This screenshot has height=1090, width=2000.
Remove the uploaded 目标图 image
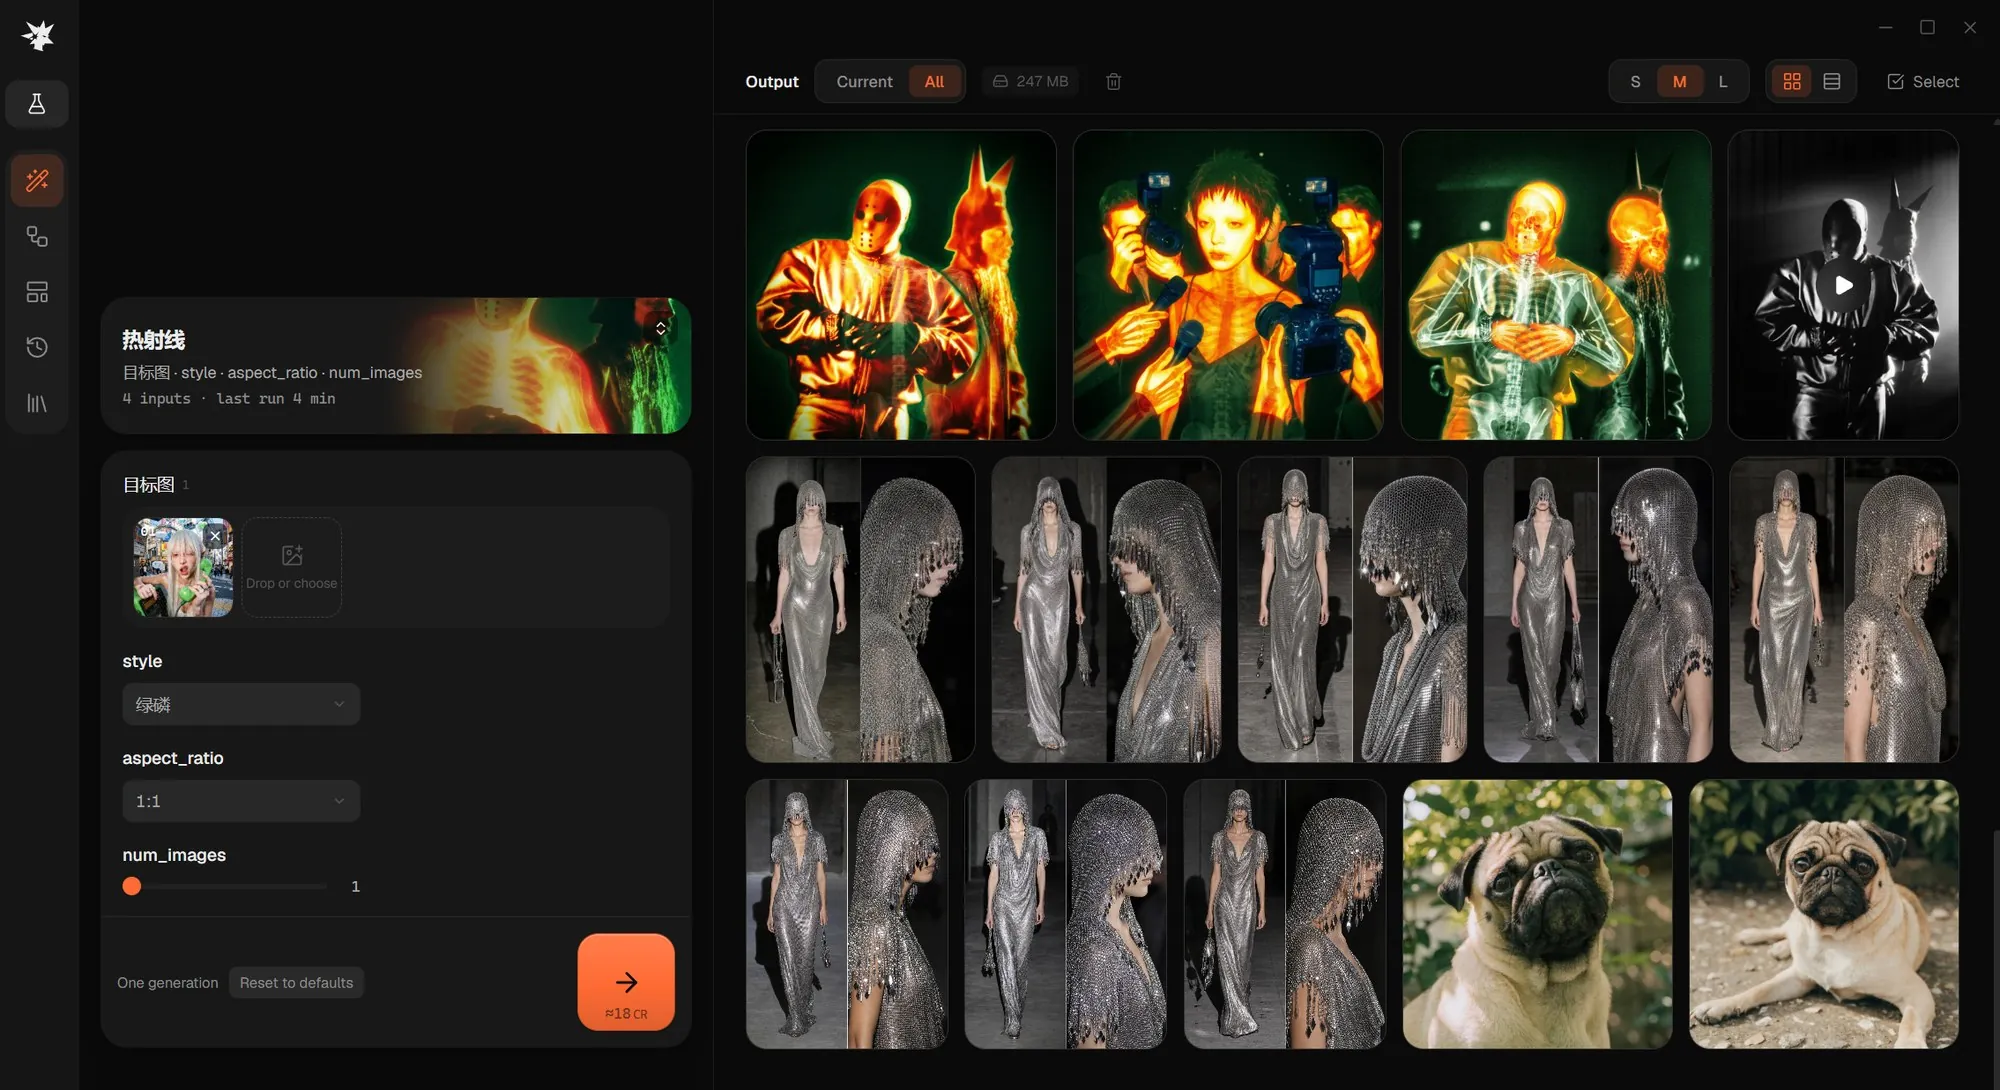(215, 536)
